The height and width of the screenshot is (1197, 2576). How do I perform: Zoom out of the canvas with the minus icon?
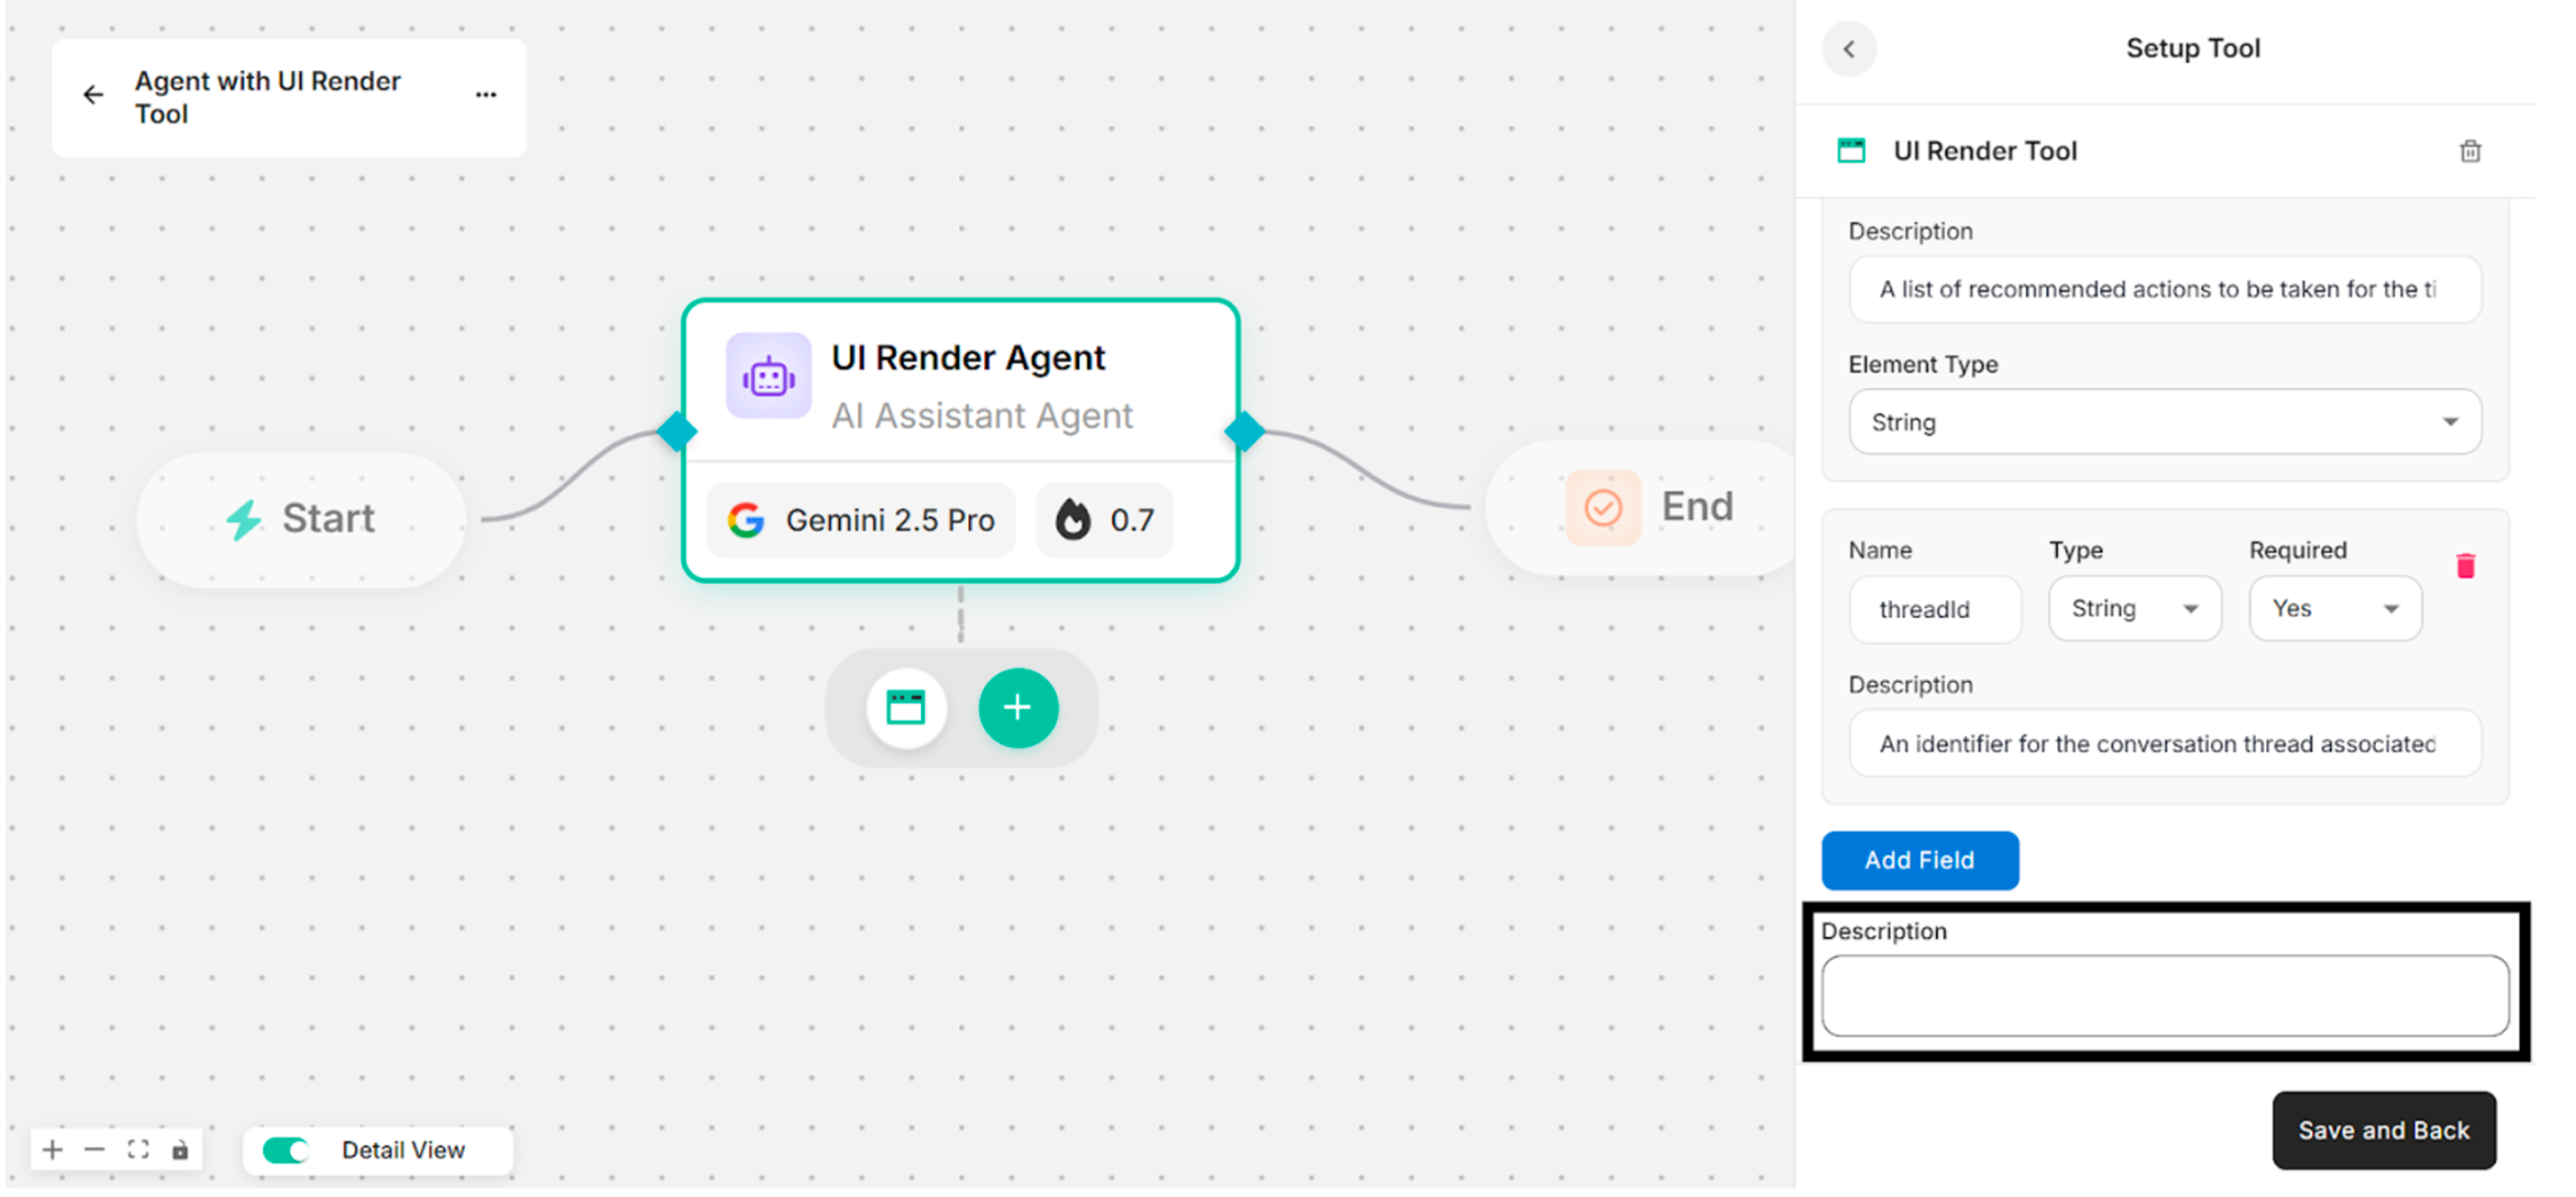pos(95,1151)
